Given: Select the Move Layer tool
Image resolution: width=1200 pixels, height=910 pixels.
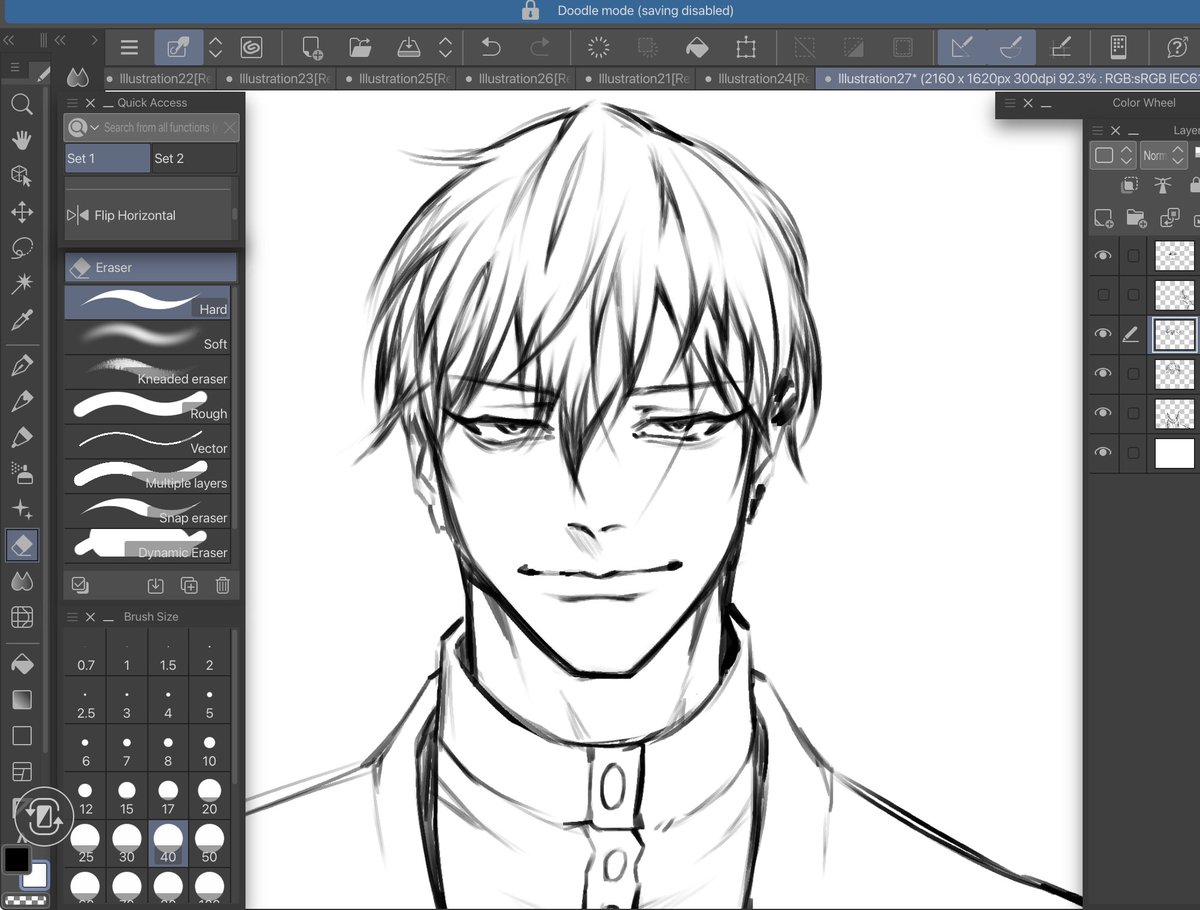Looking at the screenshot, I should (21, 212).
